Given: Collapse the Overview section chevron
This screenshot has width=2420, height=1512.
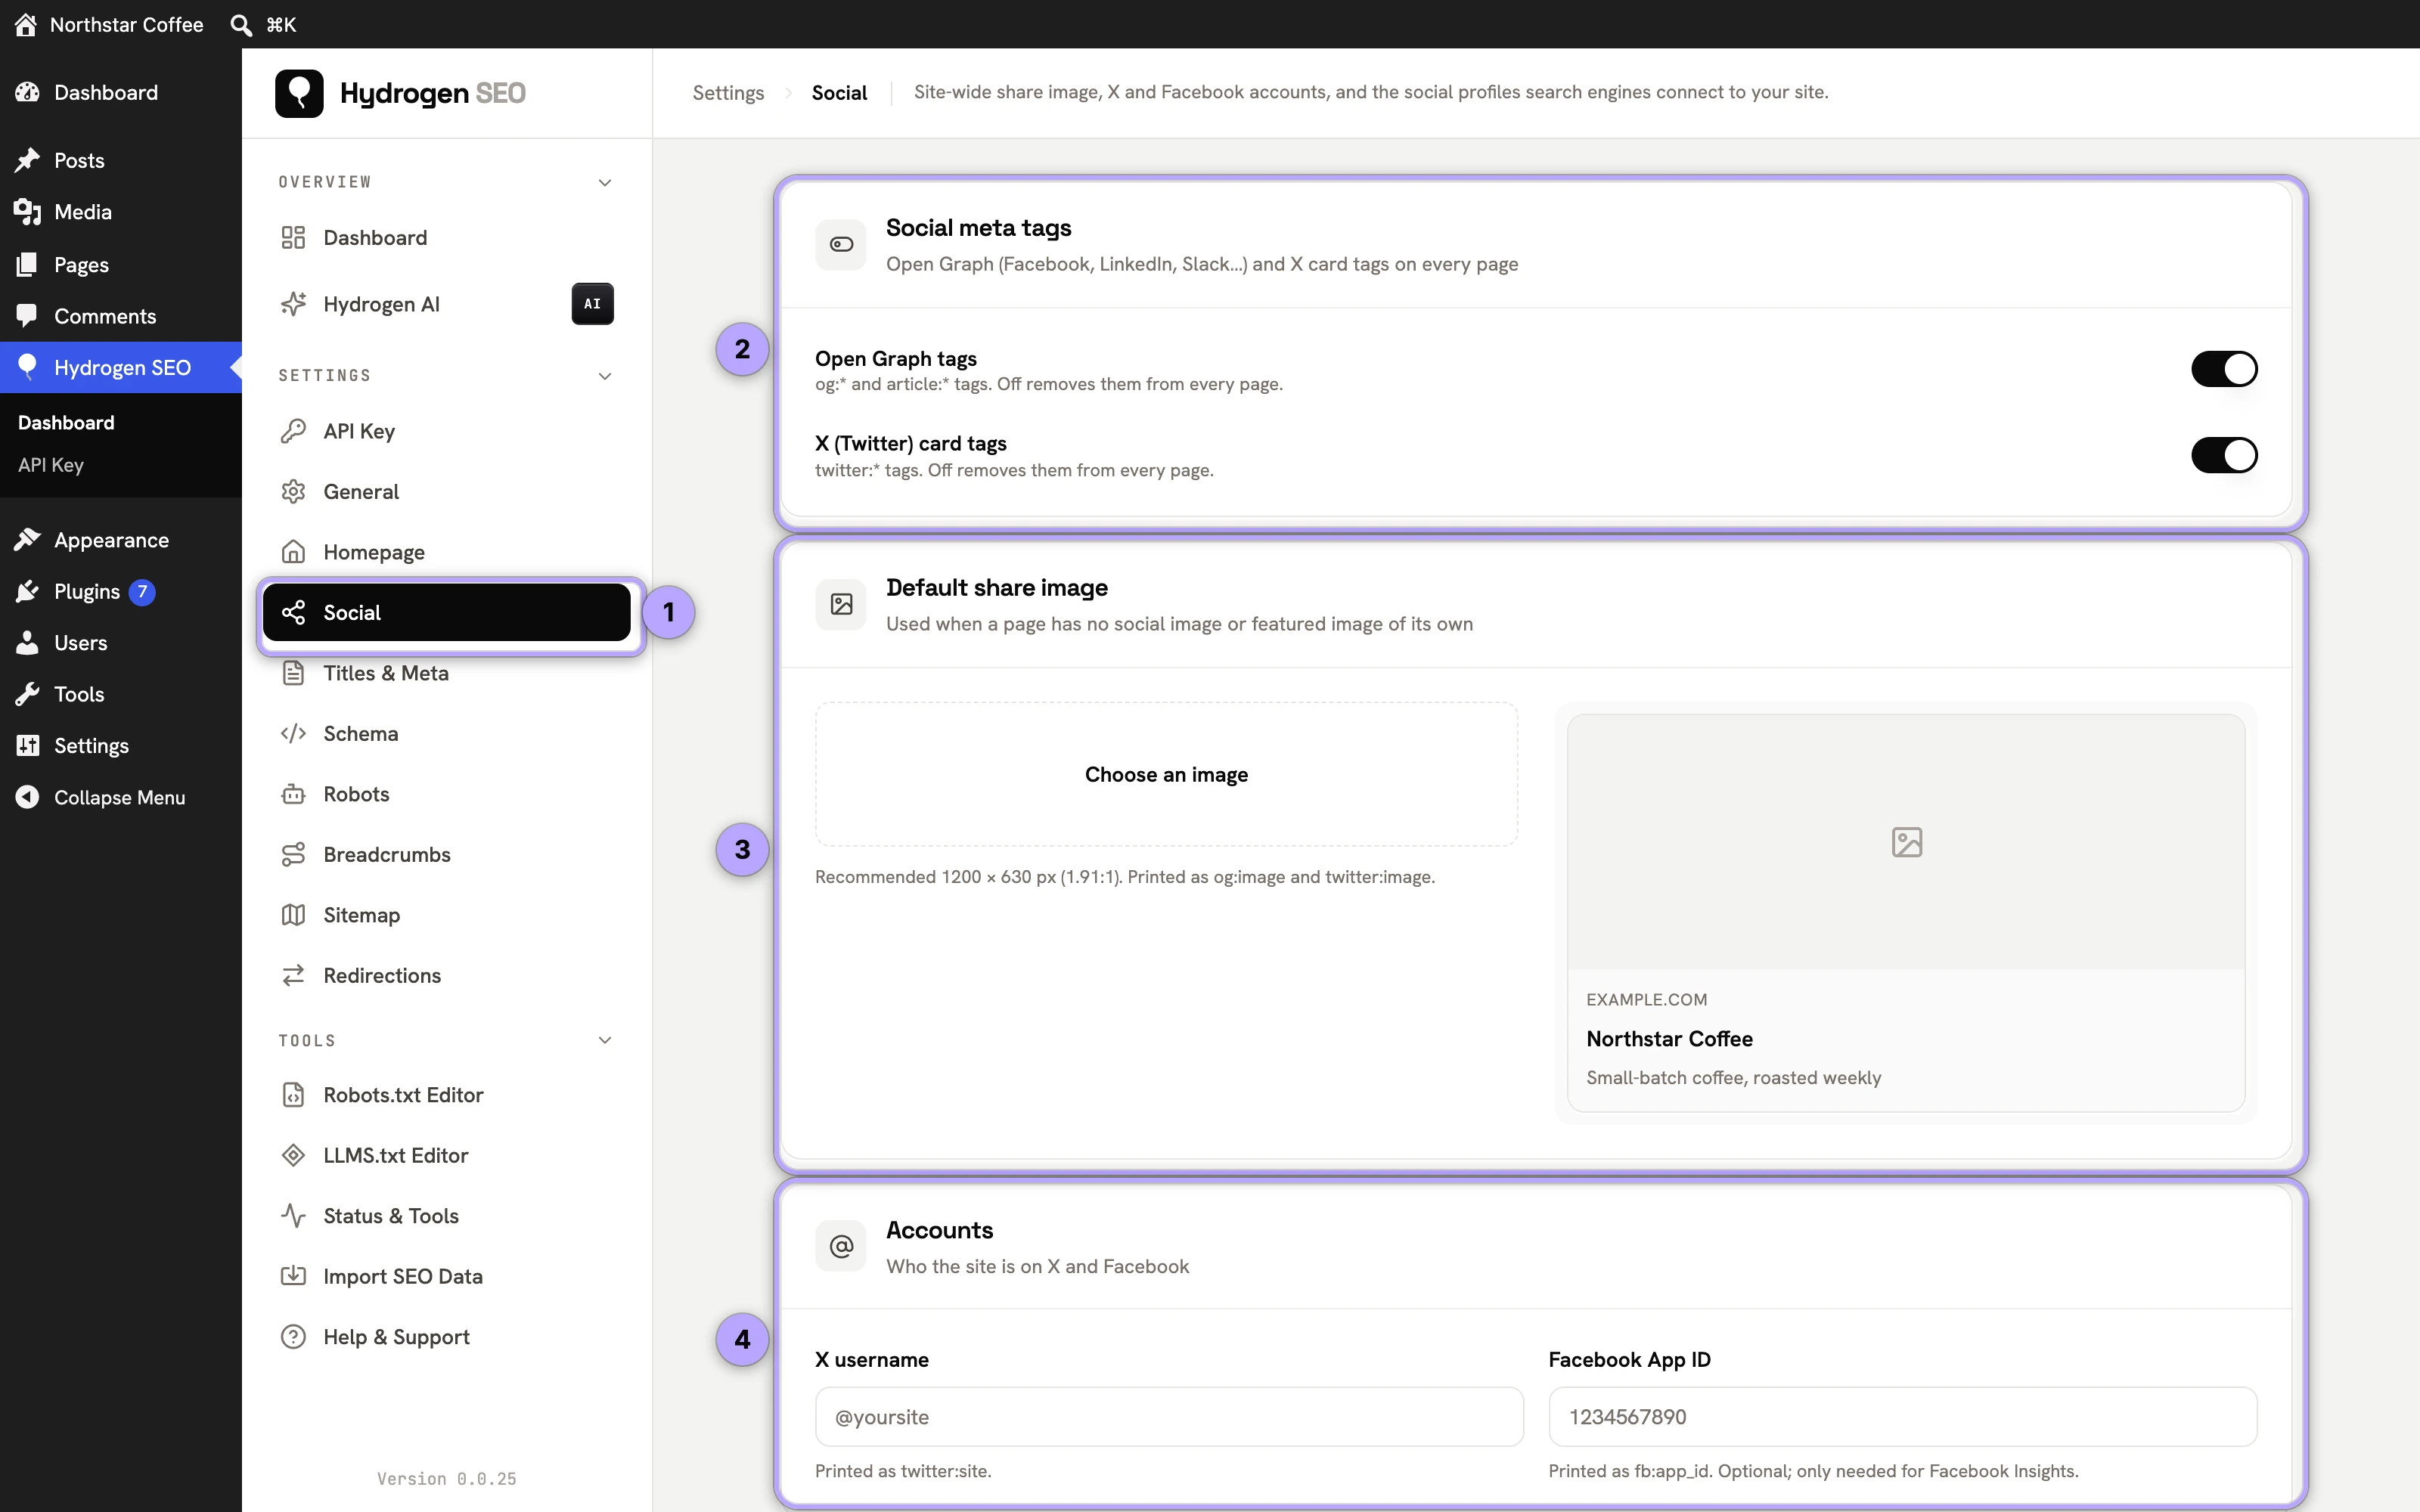Looking at the screenshot, I should [605, 182].
